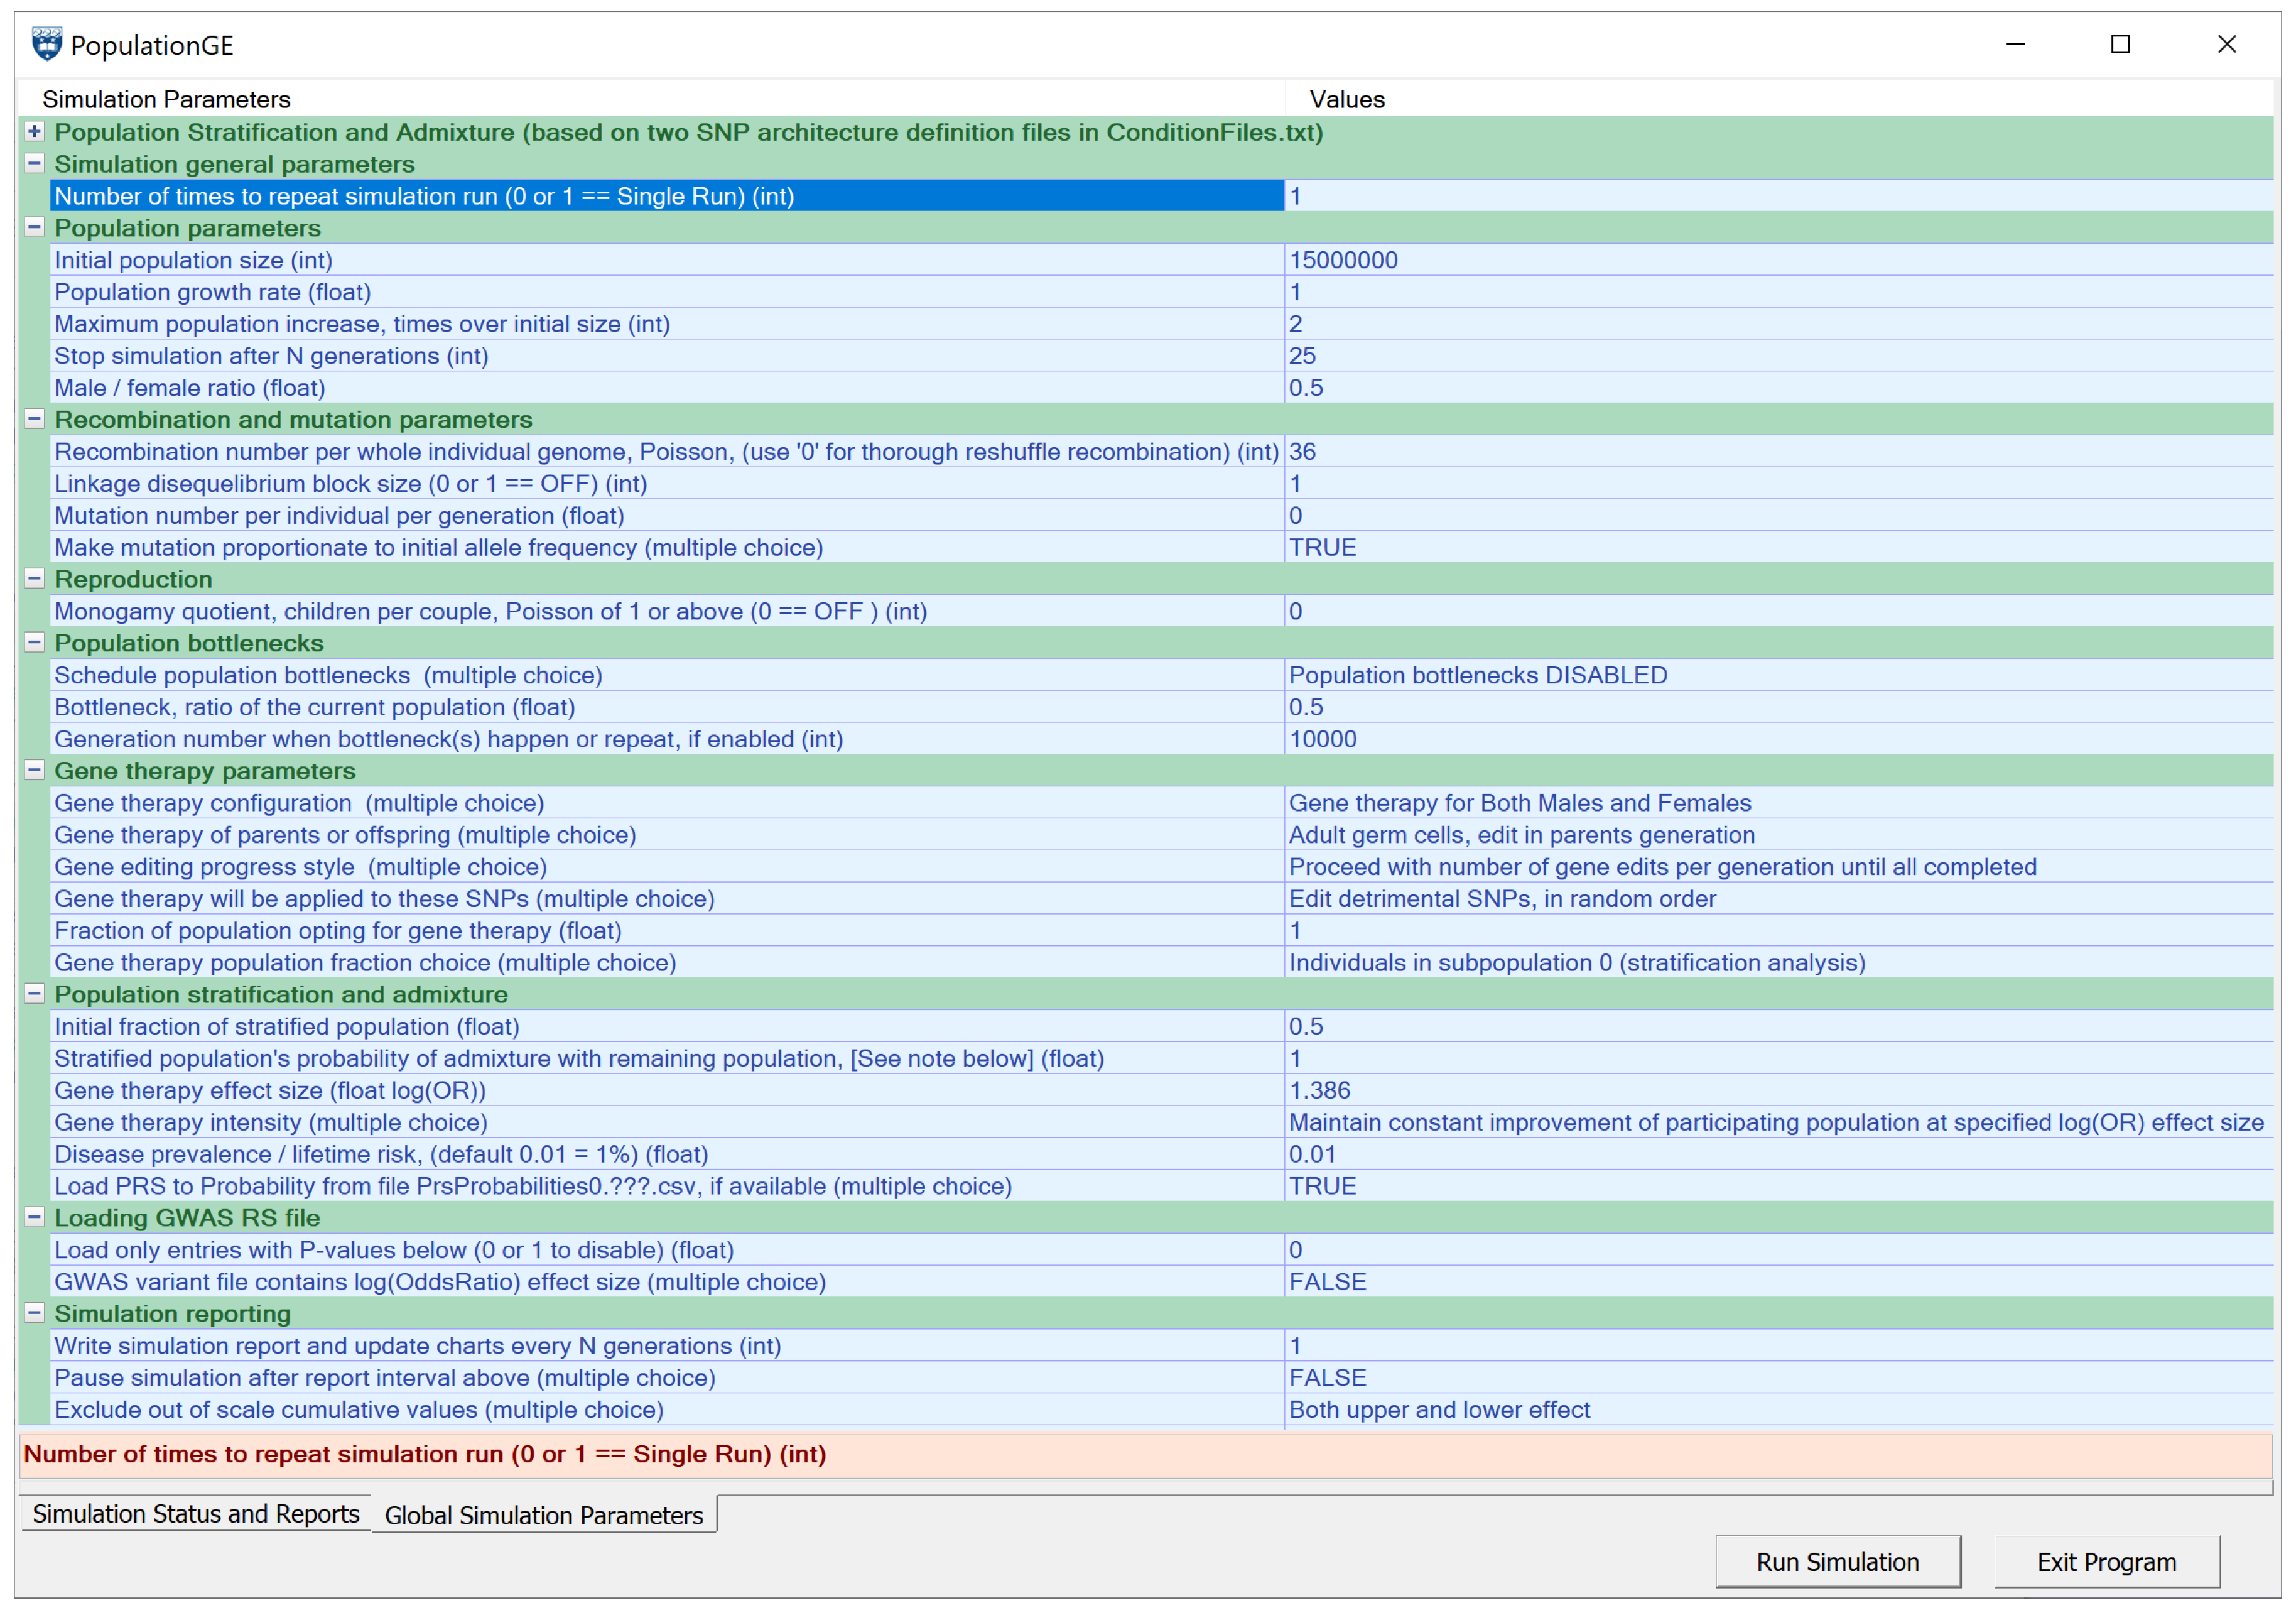Open Individuals in subpopulation 0 choice
The image size is (2296, 1613).
[1779, 963]
